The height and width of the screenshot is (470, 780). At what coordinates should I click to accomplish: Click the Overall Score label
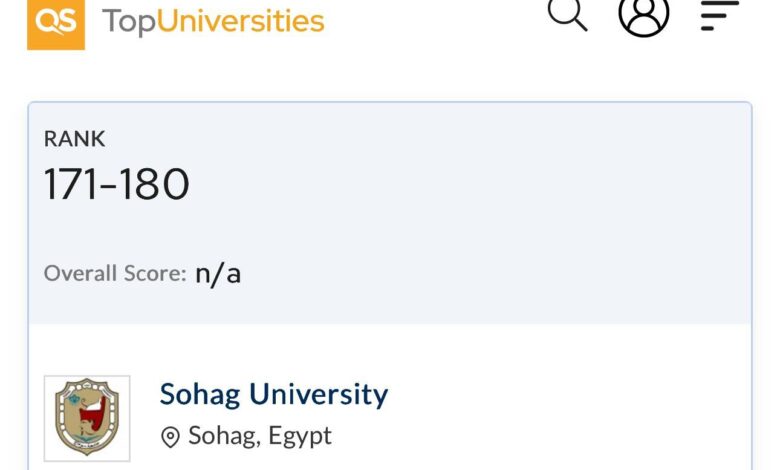tap(115, 273)
